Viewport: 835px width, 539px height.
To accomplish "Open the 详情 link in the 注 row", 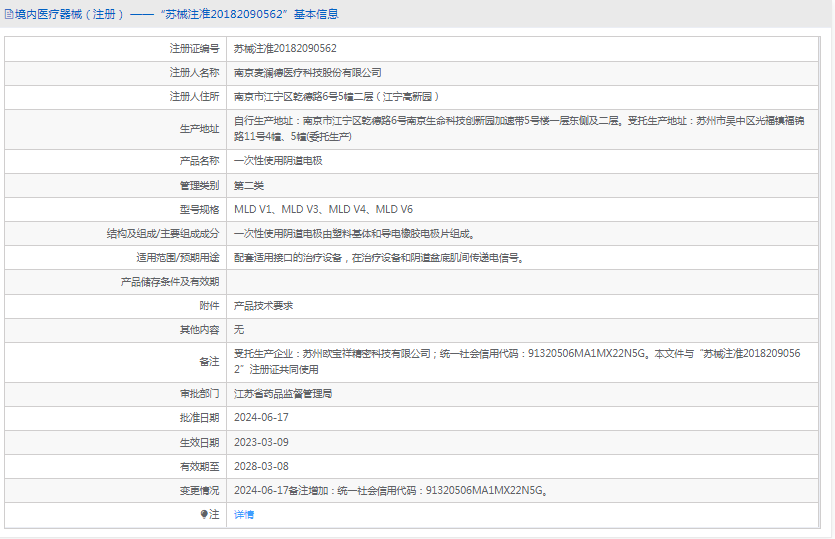I will pyautogui.click(x=244, y=514).
